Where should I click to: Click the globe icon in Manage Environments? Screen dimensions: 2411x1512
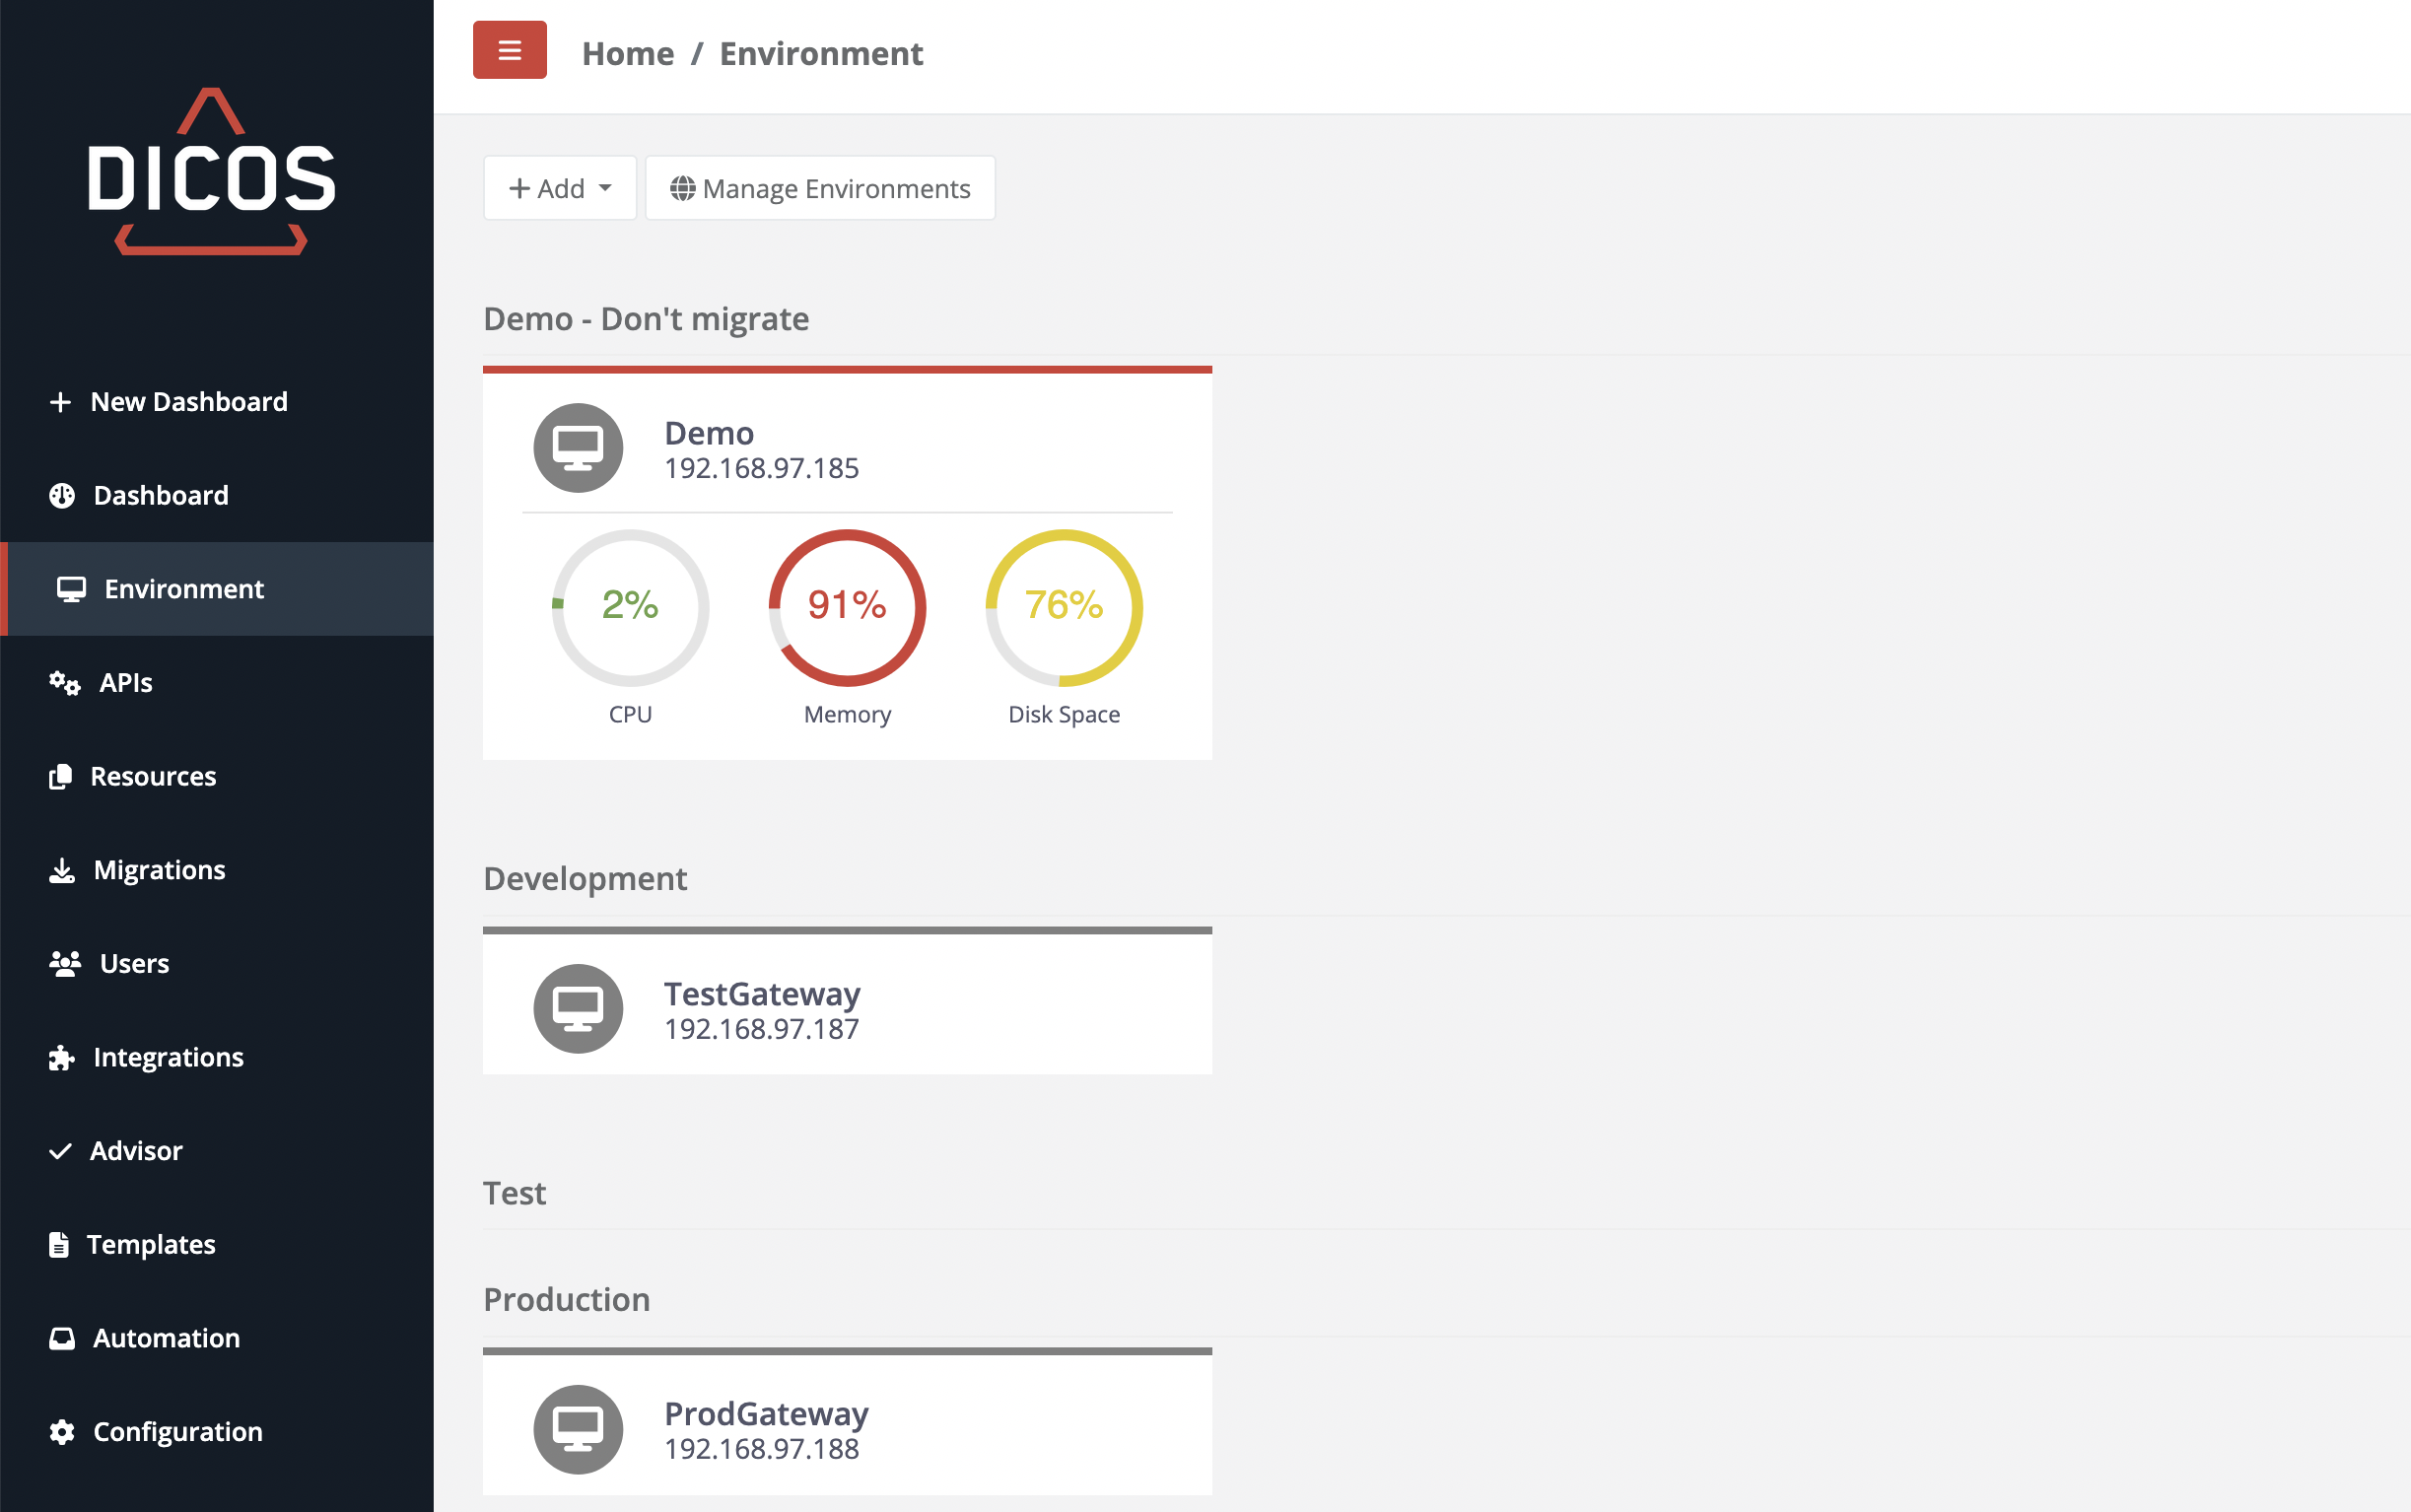(683, 189)
